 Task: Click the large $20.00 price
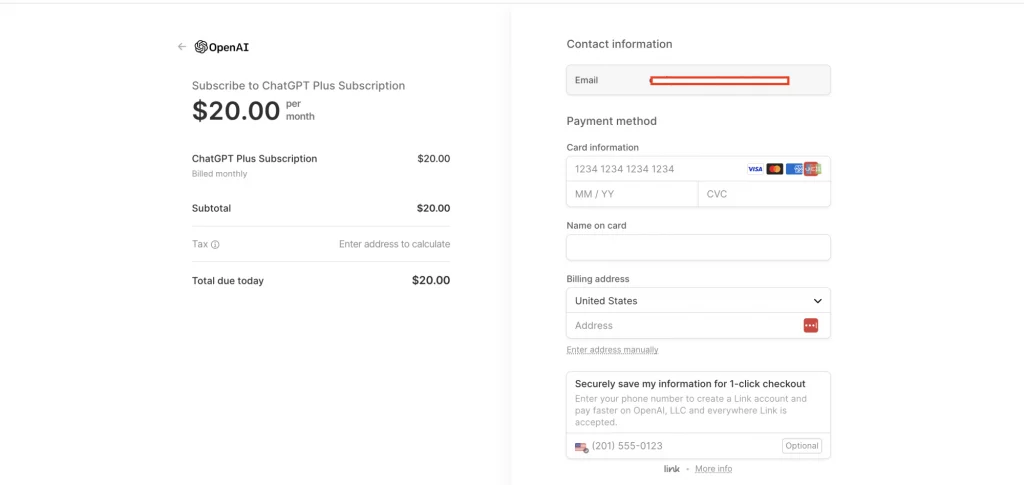[x=236, y=111]
